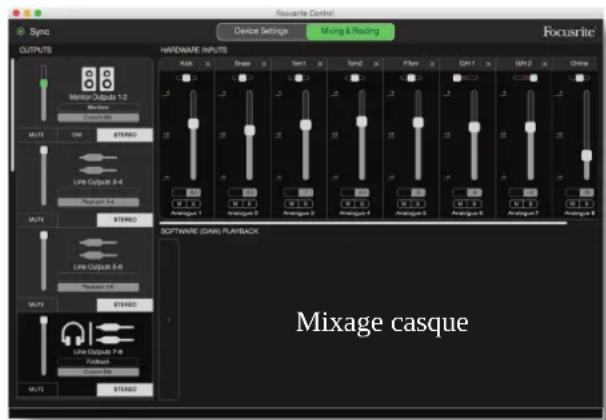Mute Monitor Outputs 1-2
This screenshot has height=420, width=606.
point(37,135)
